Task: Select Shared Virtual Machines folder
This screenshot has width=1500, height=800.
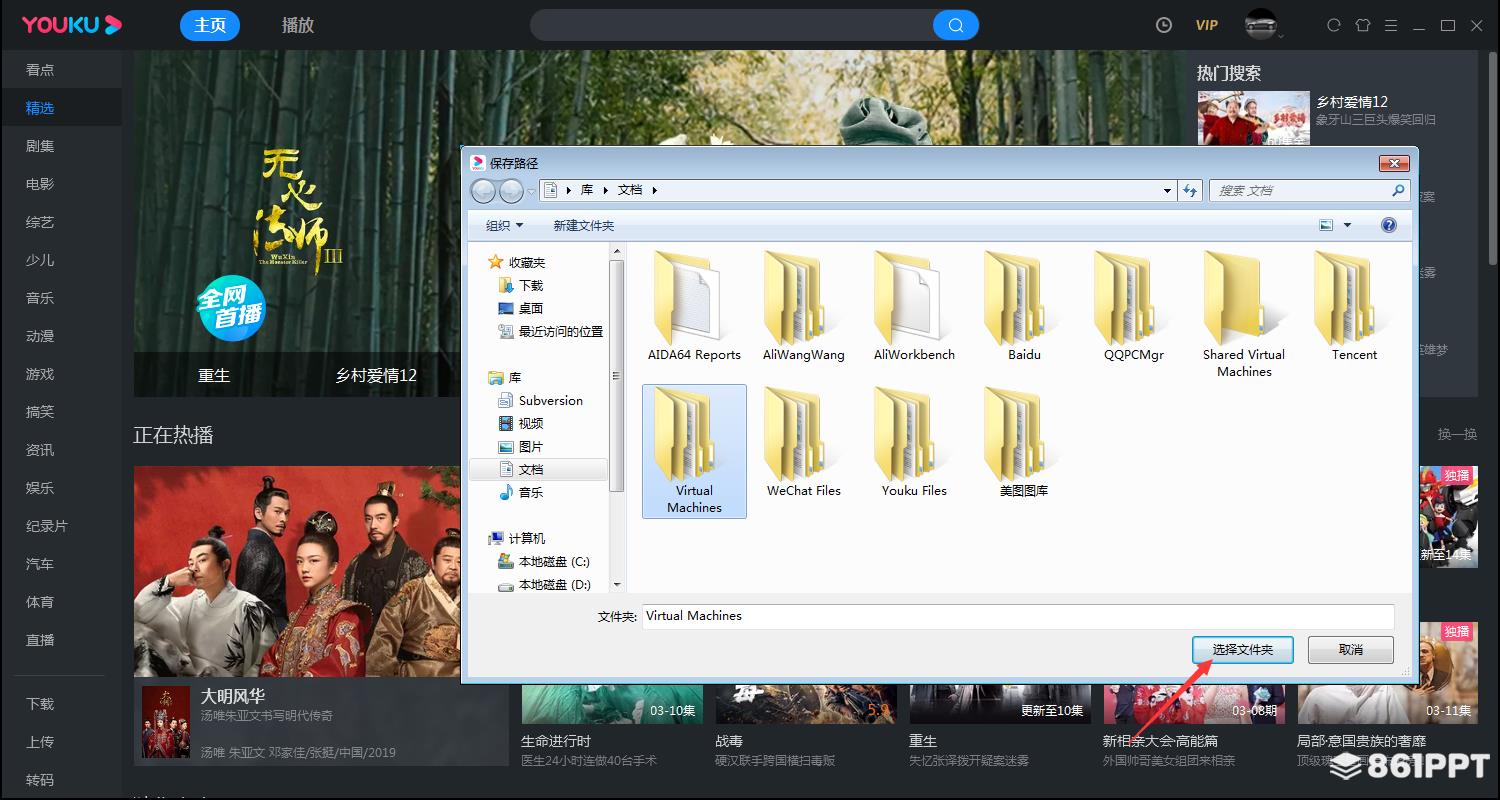Action: (x=1244, y=315)
